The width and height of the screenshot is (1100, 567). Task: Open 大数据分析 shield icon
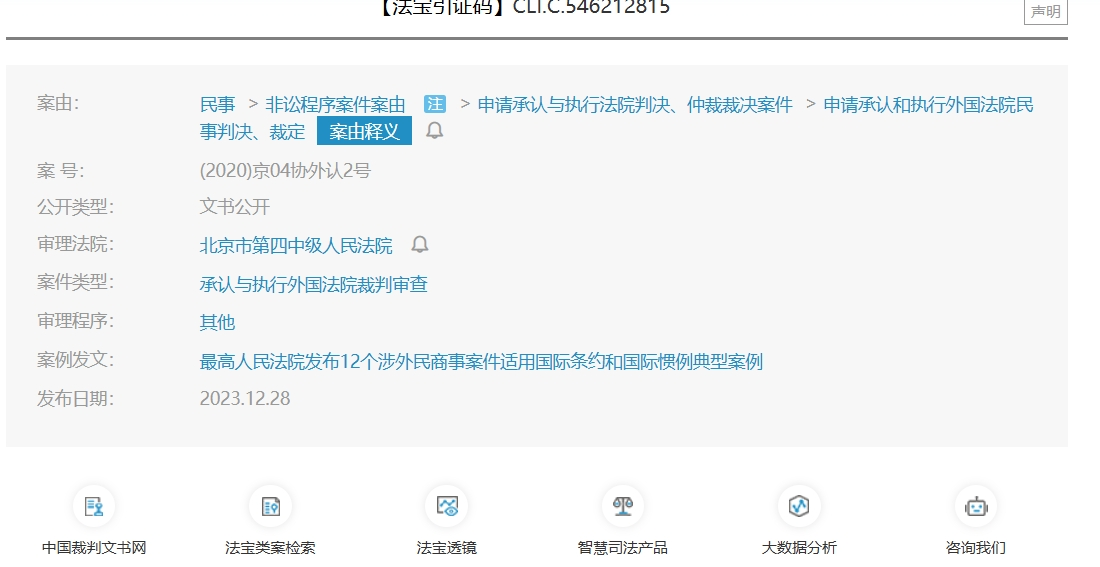coord(798,506)
